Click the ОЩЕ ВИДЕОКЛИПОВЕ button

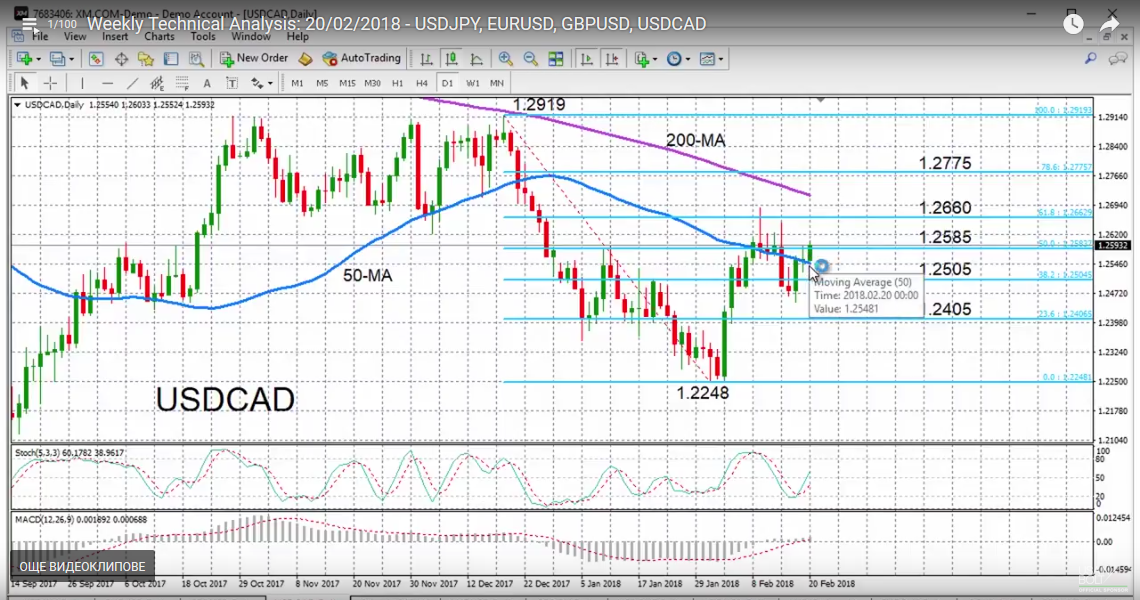pos(83,566)
